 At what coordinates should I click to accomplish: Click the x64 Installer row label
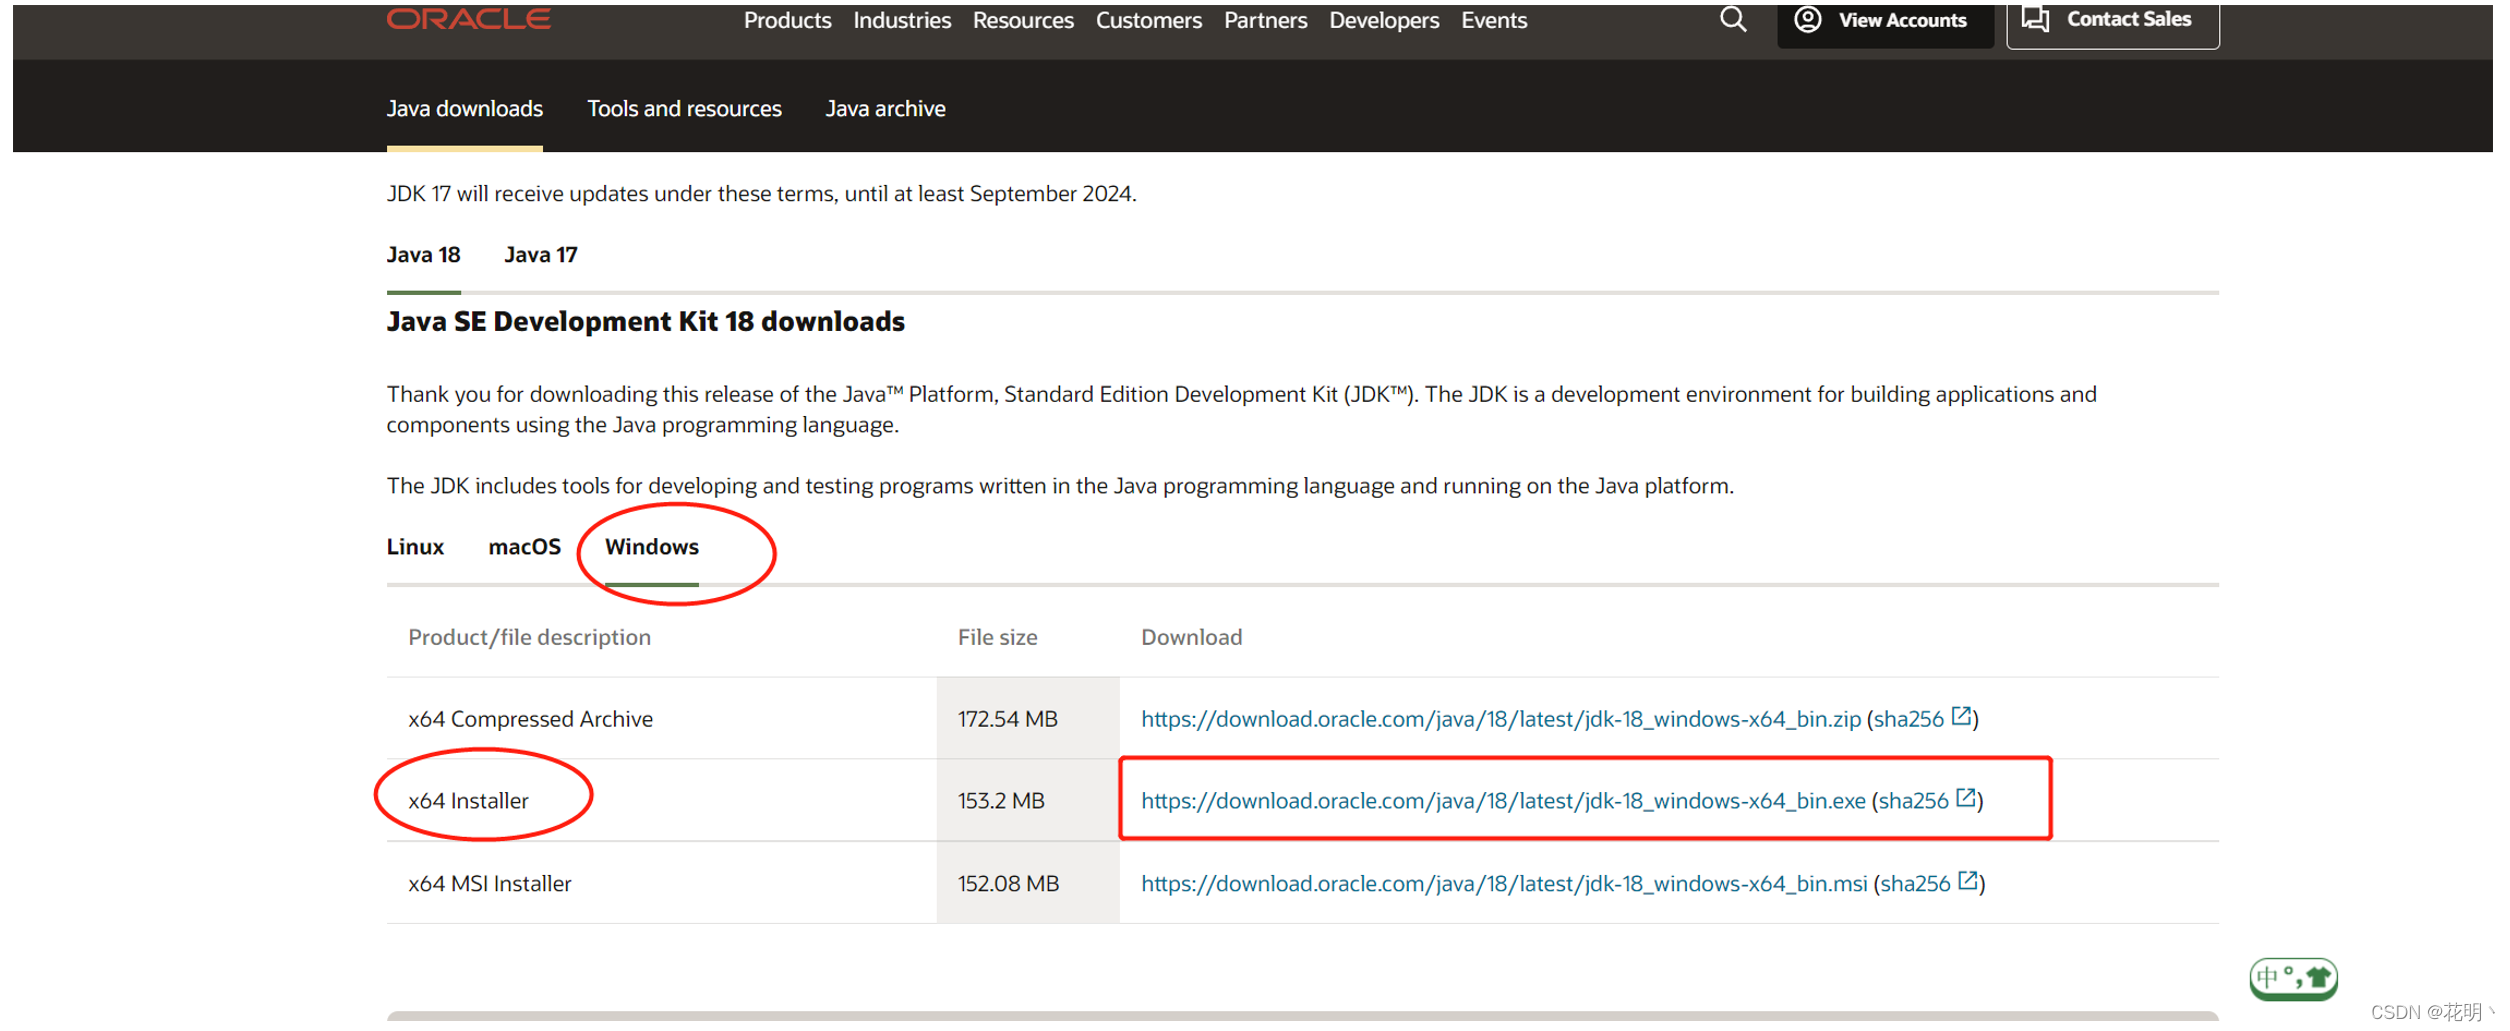click(x=468, y=801)
